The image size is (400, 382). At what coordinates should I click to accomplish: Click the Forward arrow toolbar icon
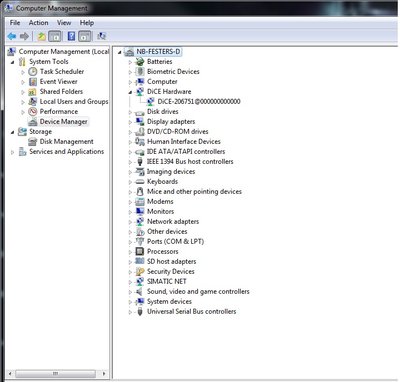[24, 36]
